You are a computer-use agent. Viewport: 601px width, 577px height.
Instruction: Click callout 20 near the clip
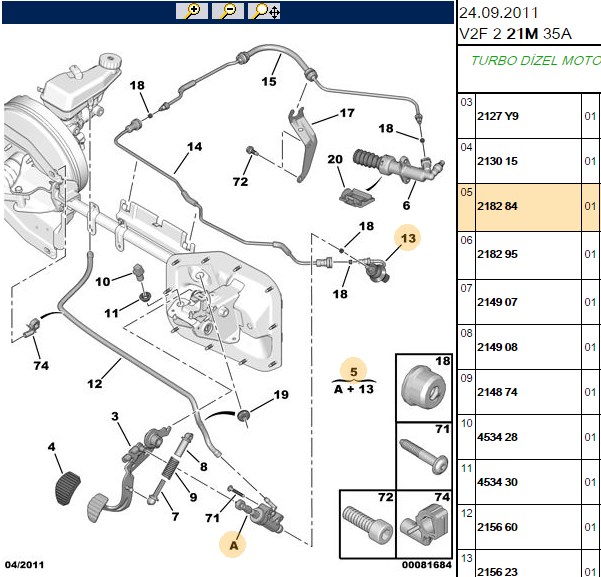[335, 159]
